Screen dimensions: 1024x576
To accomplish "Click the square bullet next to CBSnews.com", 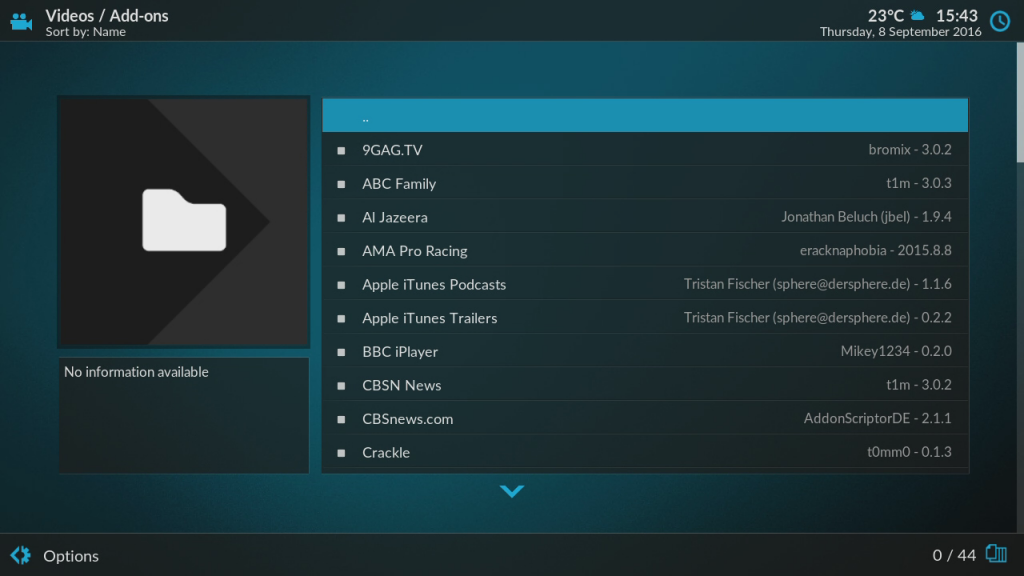I will pyautogui.click(x=341, y=420).
